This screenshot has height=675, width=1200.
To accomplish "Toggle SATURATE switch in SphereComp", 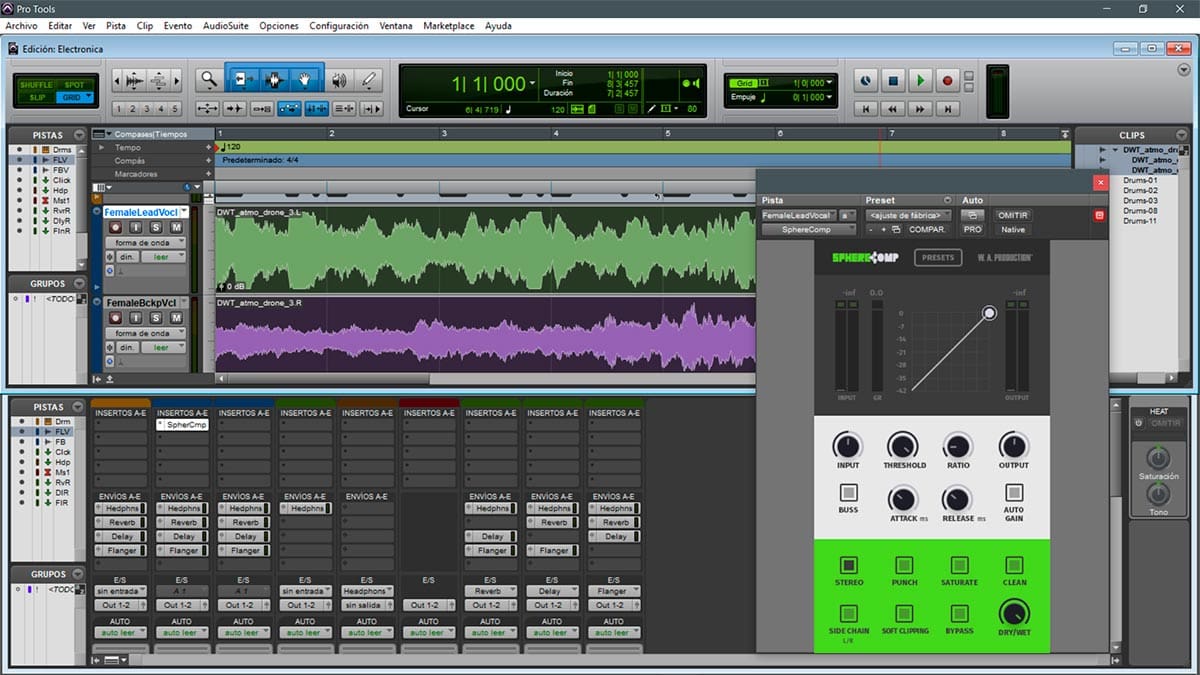I will coord(958,565).
